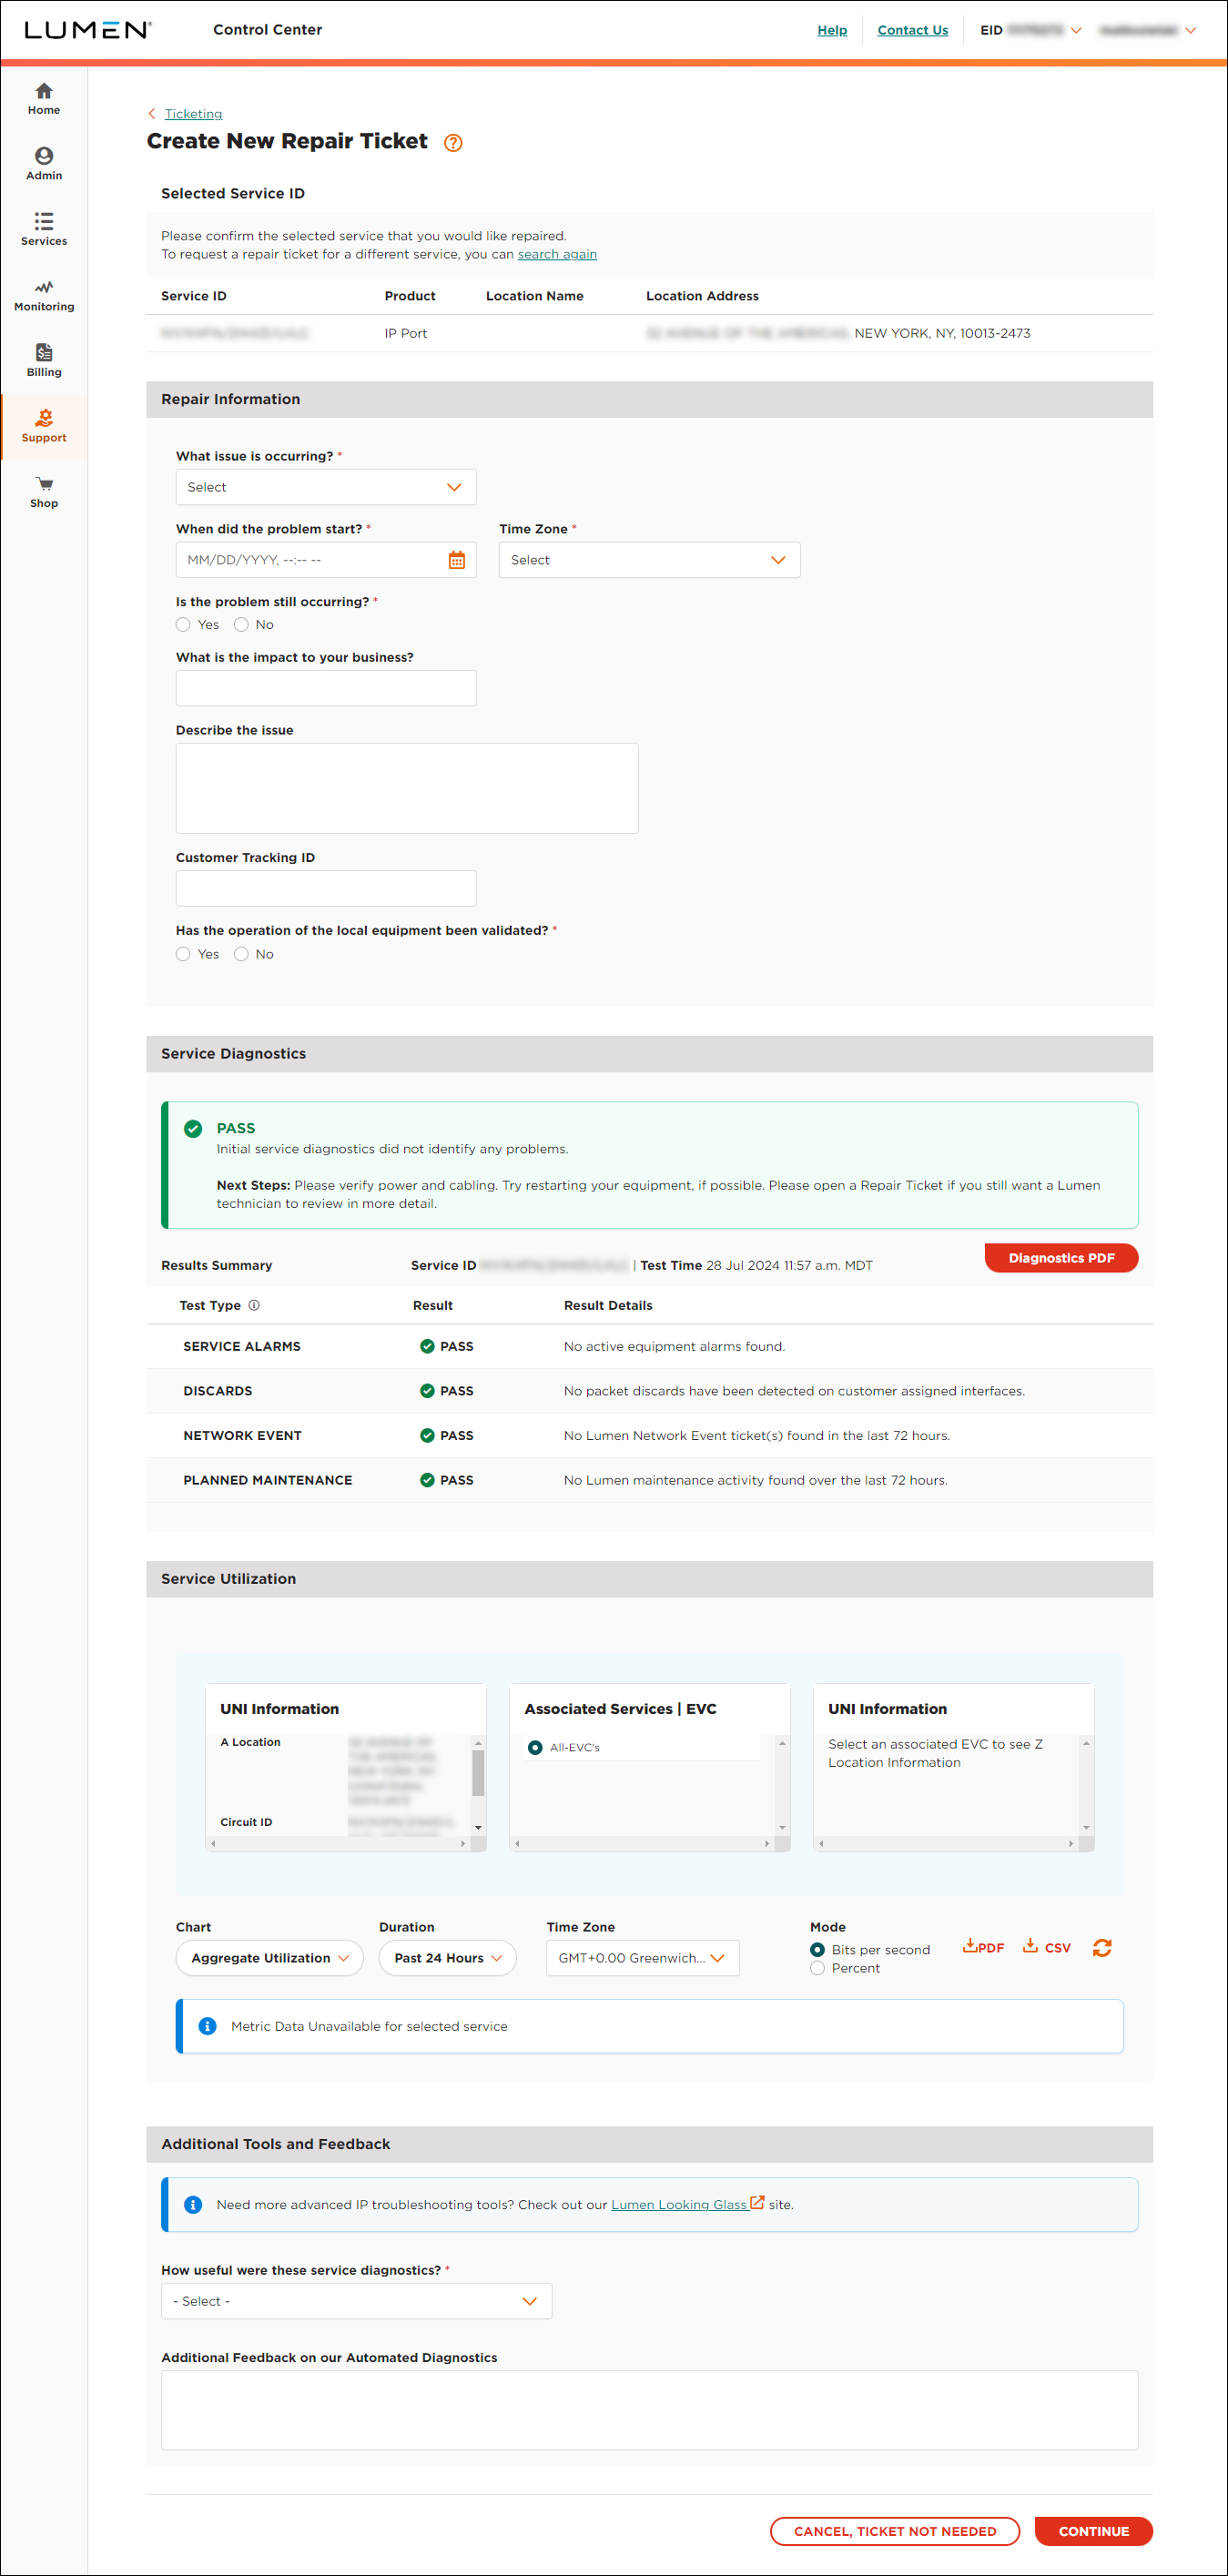
Task: Click the Lumen logo
Action: pos(88,30)
